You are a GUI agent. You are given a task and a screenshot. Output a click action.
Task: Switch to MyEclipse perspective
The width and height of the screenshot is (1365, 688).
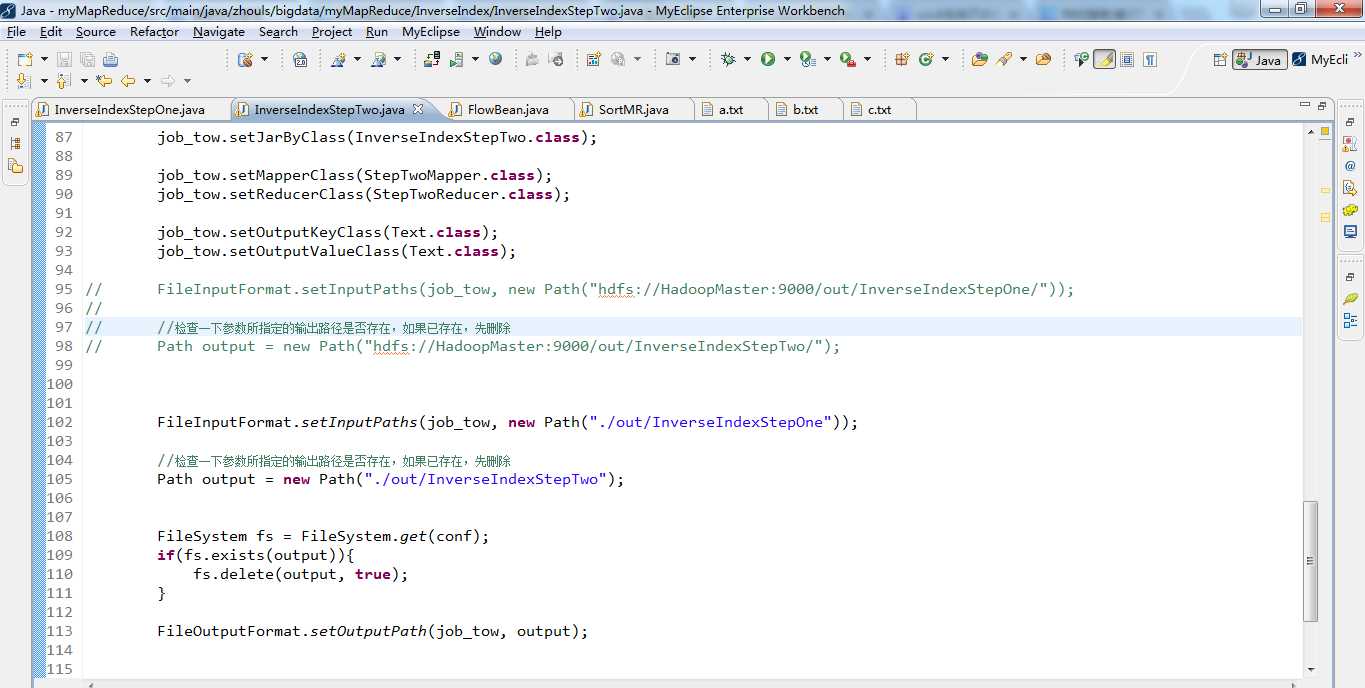[x=1320, y=60]
